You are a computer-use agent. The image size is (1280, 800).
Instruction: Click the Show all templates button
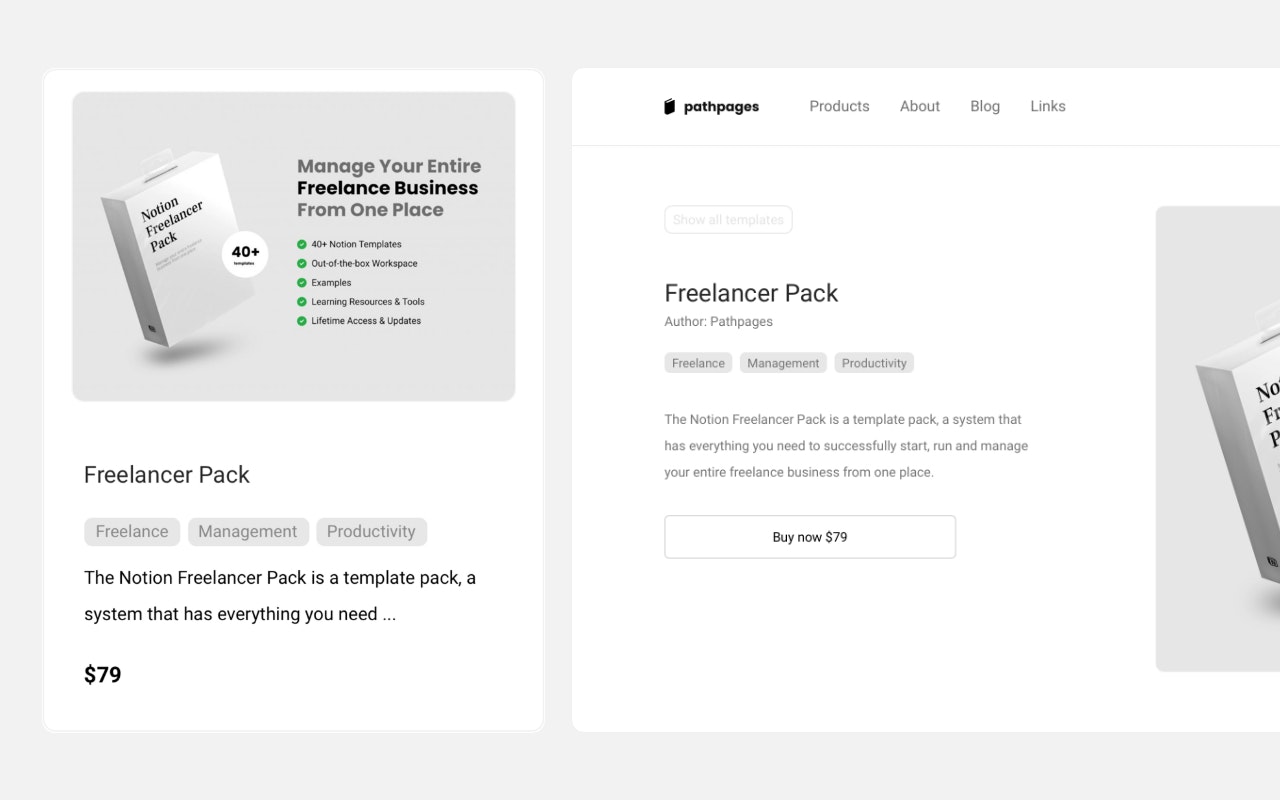(728, 219)
